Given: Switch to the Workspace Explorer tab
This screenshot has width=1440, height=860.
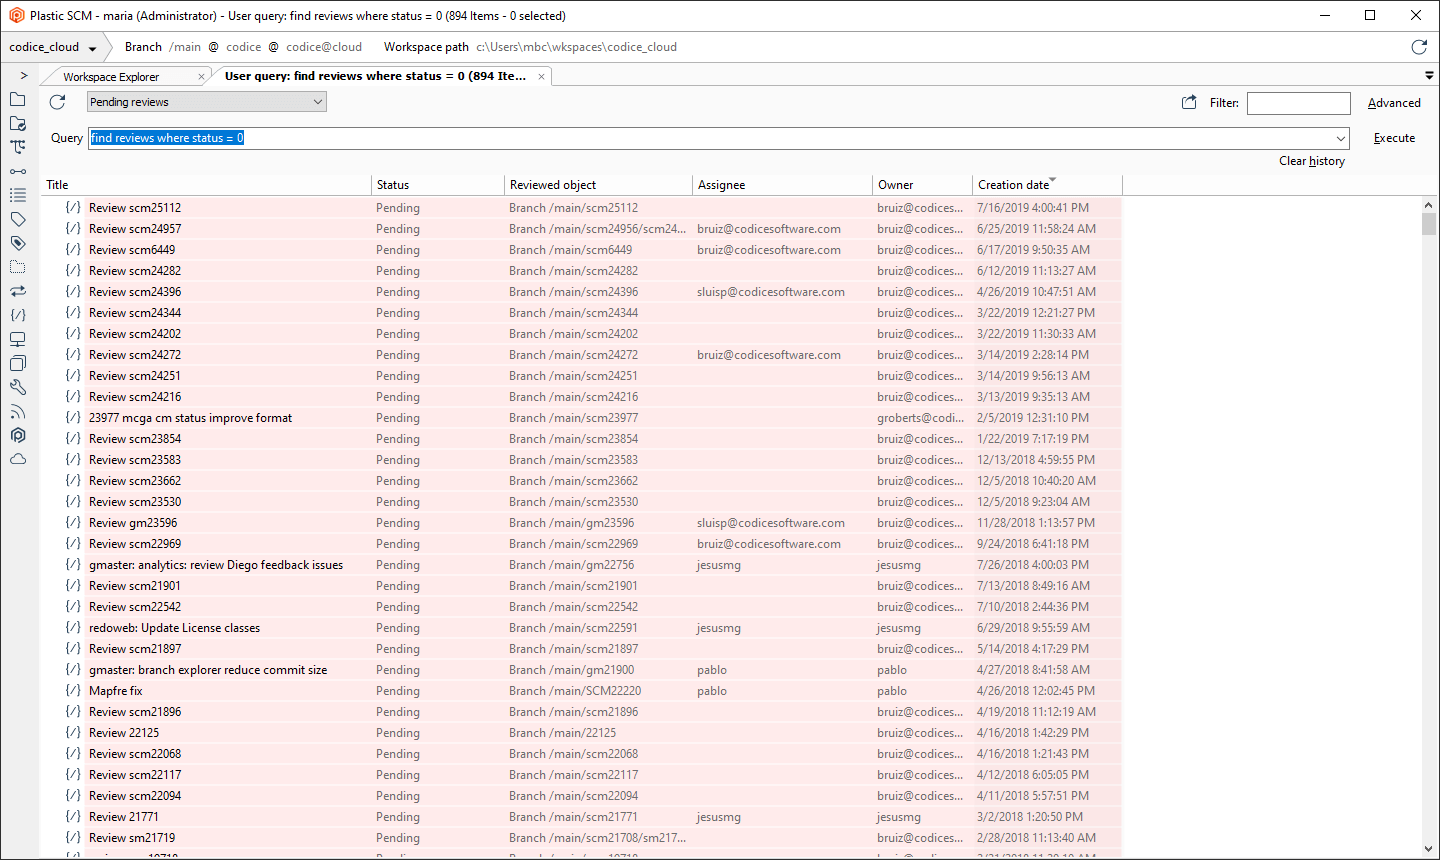Looking at the screenshot, I should (x=111, y=77).
